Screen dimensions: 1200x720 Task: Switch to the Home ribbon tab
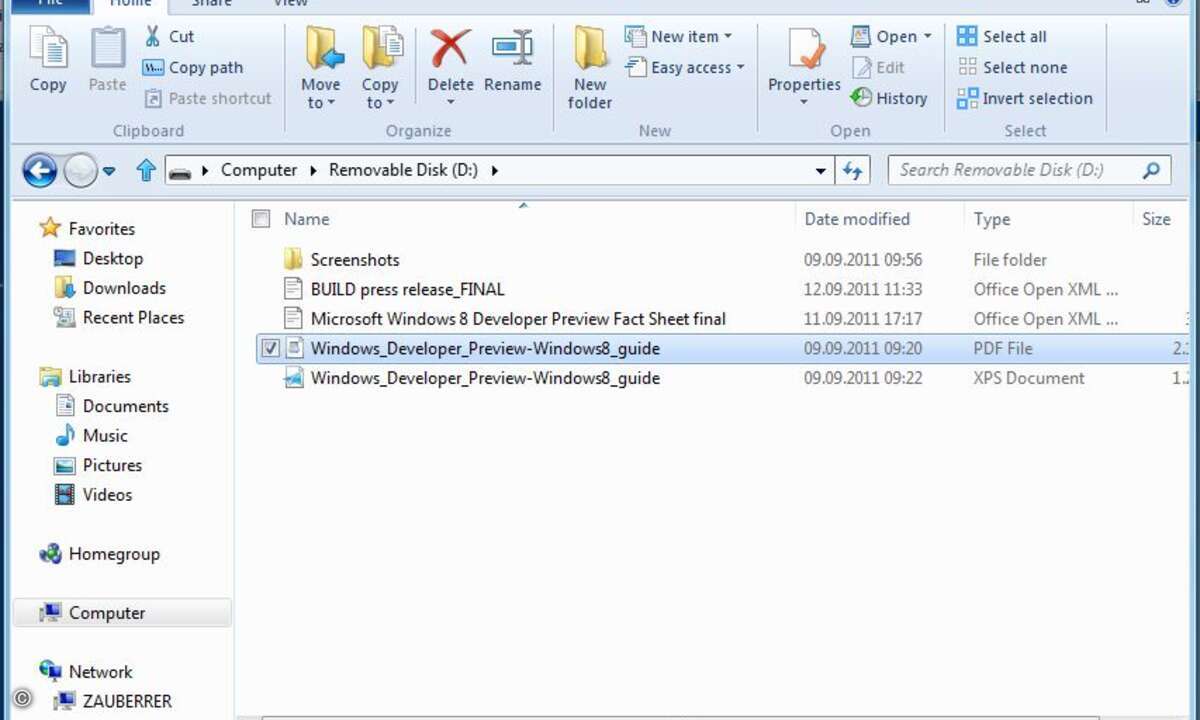130,5
